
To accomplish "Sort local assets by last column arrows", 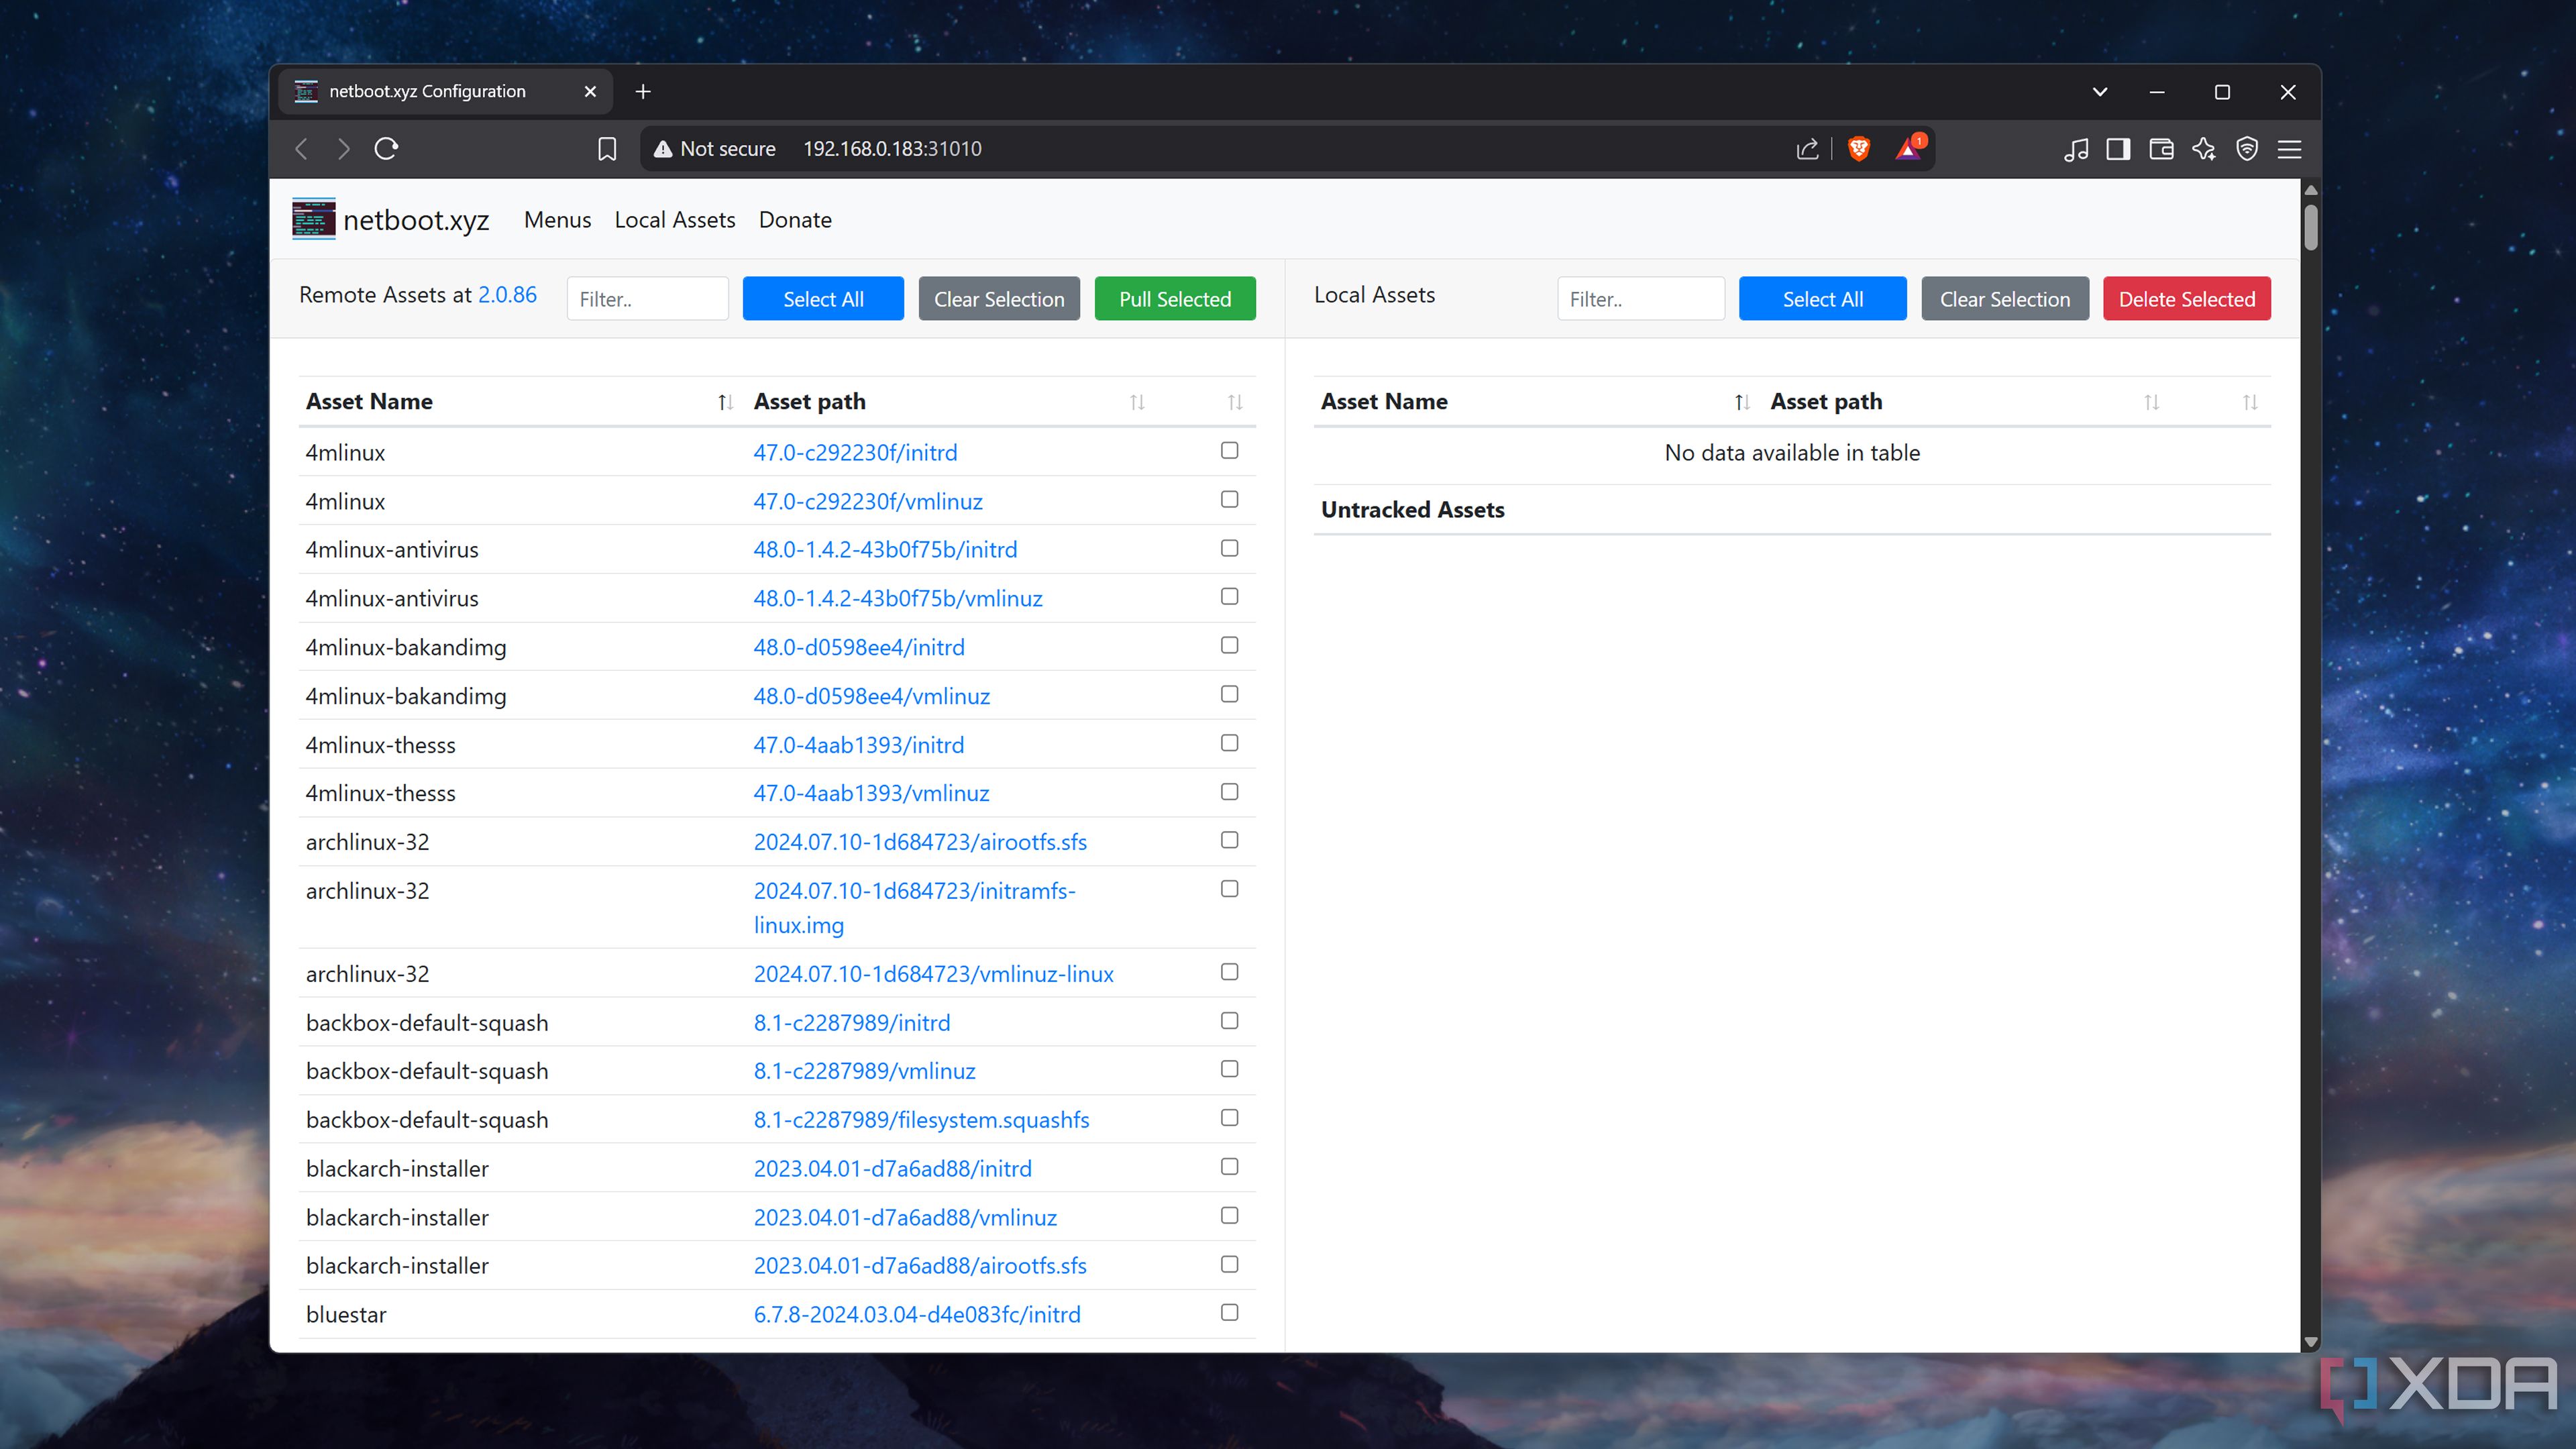I will (2250, 402).
